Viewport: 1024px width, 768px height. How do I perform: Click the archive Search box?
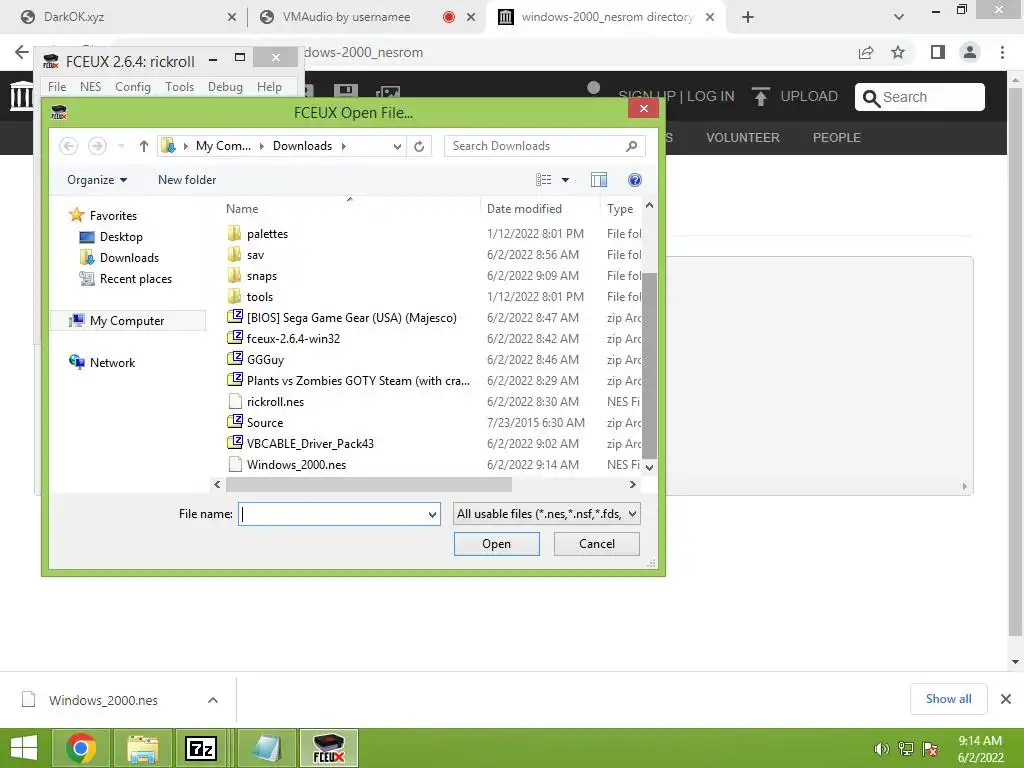[920, 97]
